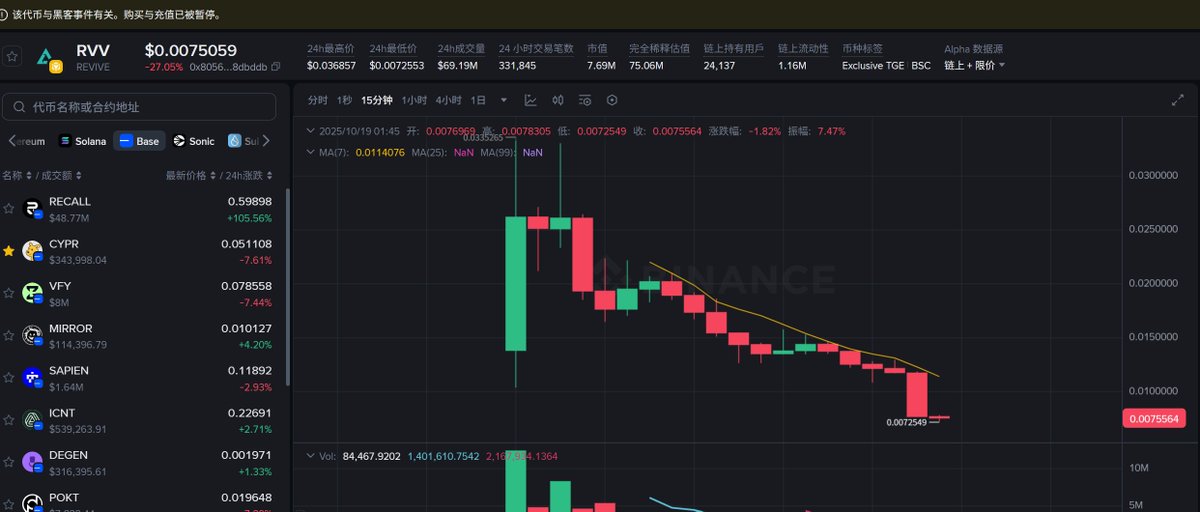The width and height of the screenshot is (1200, 512).
Task: Open the candlestick style icon
Action: coord(558,100)
